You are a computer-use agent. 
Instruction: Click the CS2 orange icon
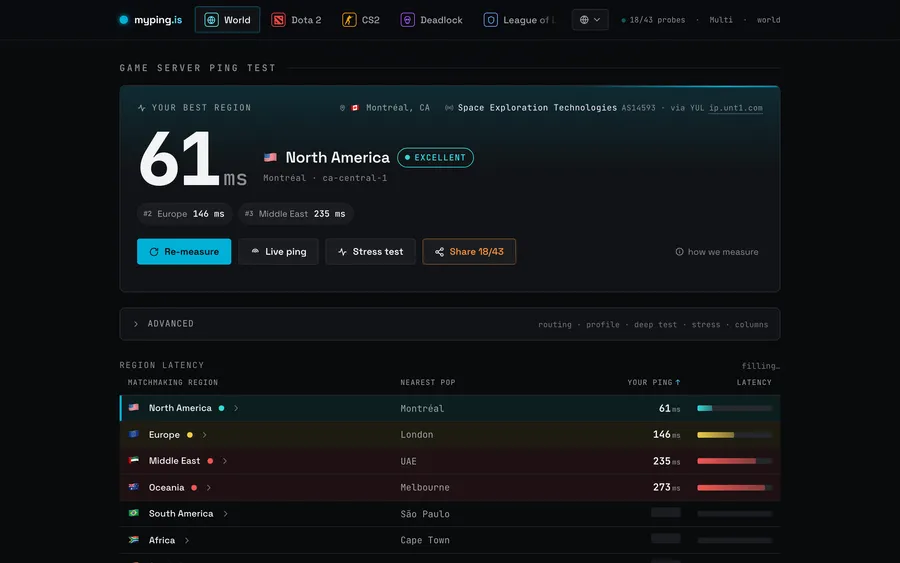[x=349, y=20]
